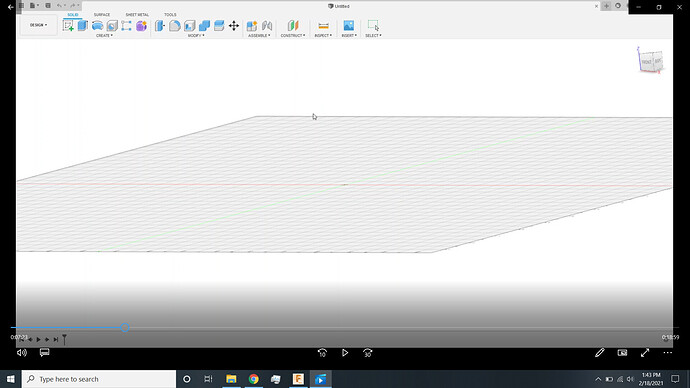The image size is (690, 388).
Task: Select the Extrude tool icon
Action: (x=82, y=26)
